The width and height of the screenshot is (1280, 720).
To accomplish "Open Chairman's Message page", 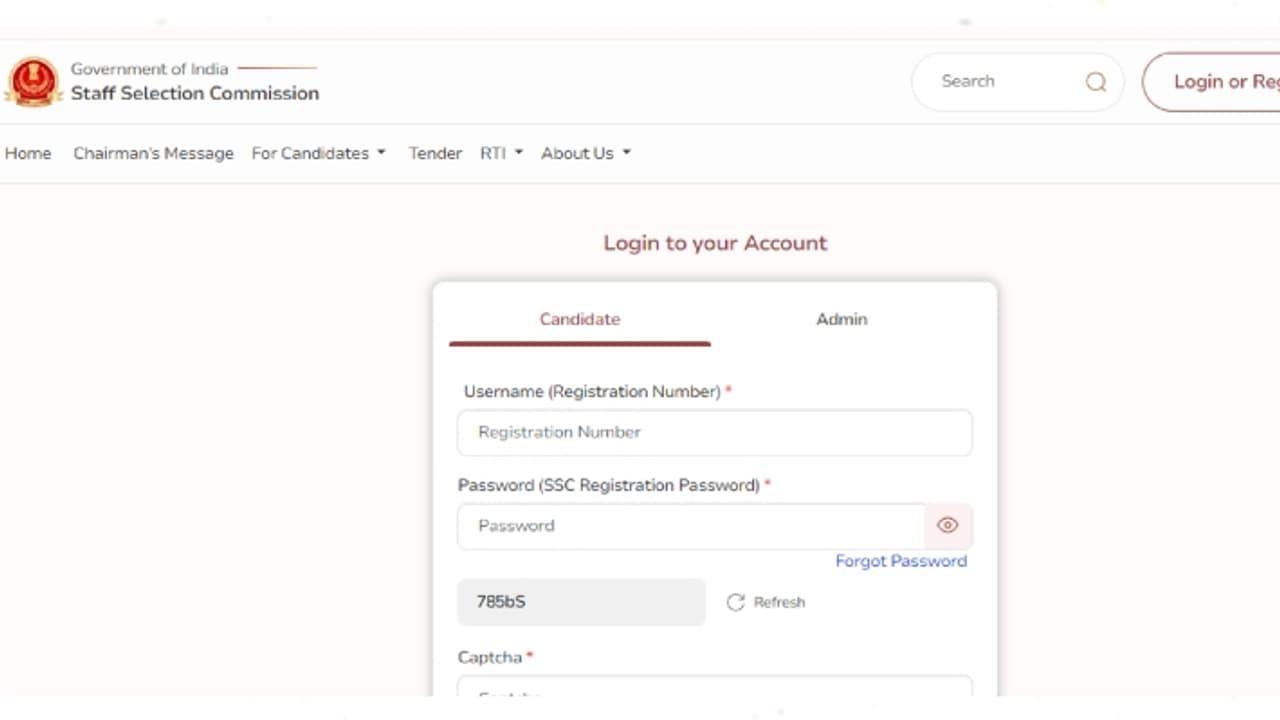I will coord(153,153).
